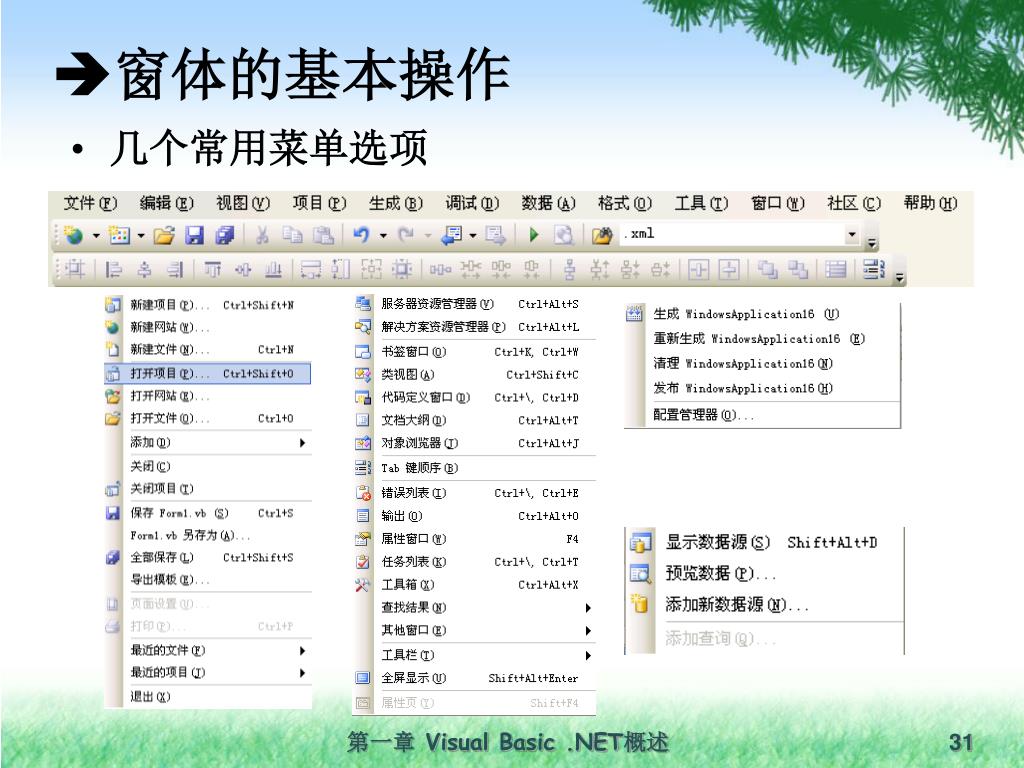Open dropdown arrow beside Navigate Backward icon
Viewport: 1024px width, 768px height.
pyautogui.click(x=473, y=235)
